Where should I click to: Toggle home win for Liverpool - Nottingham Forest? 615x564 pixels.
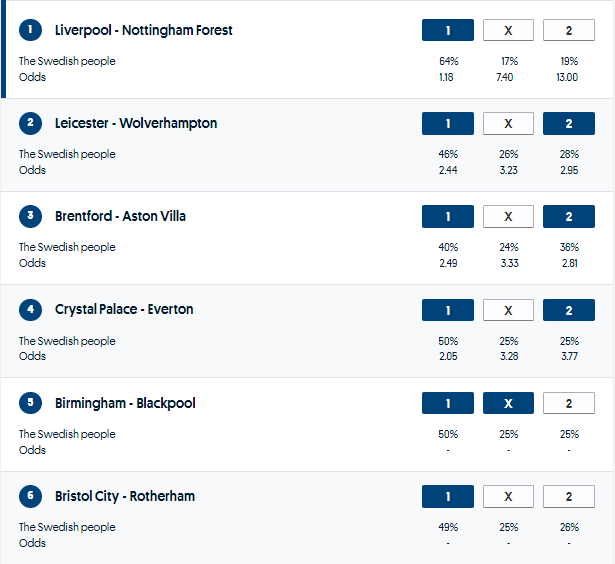(448, 31)
